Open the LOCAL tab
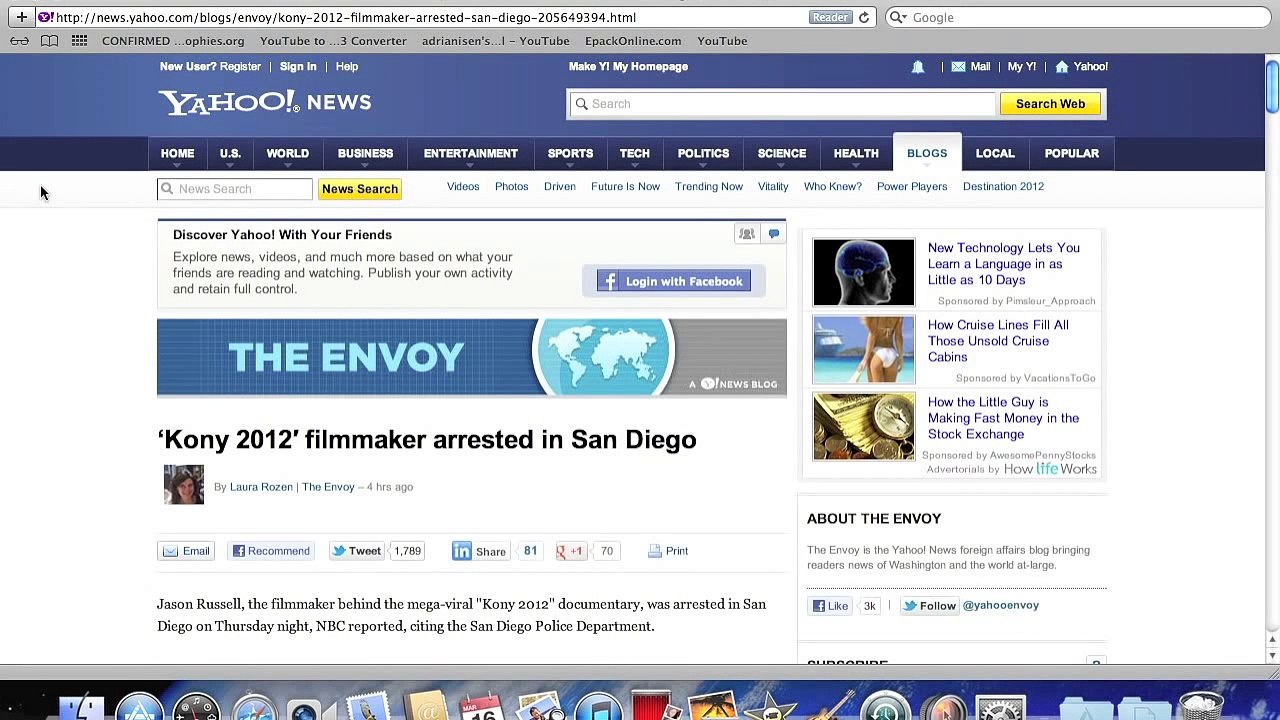Viewport: 1280px width, 720px height. coord(995,154)
